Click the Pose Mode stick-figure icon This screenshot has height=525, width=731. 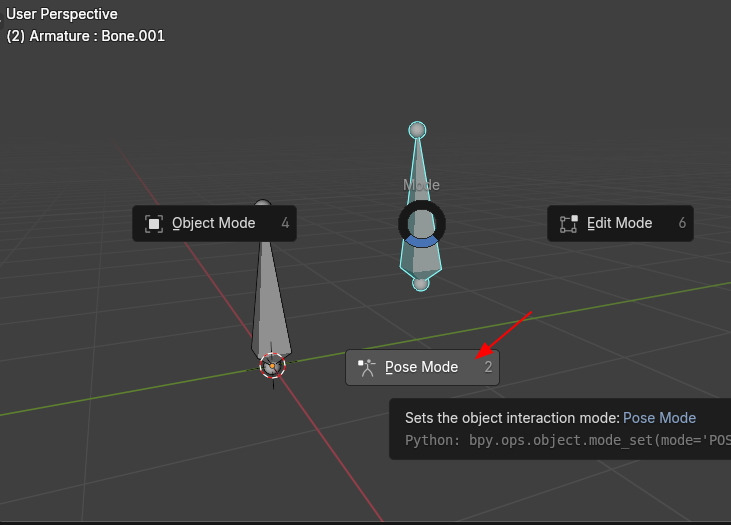coord(366,367)
